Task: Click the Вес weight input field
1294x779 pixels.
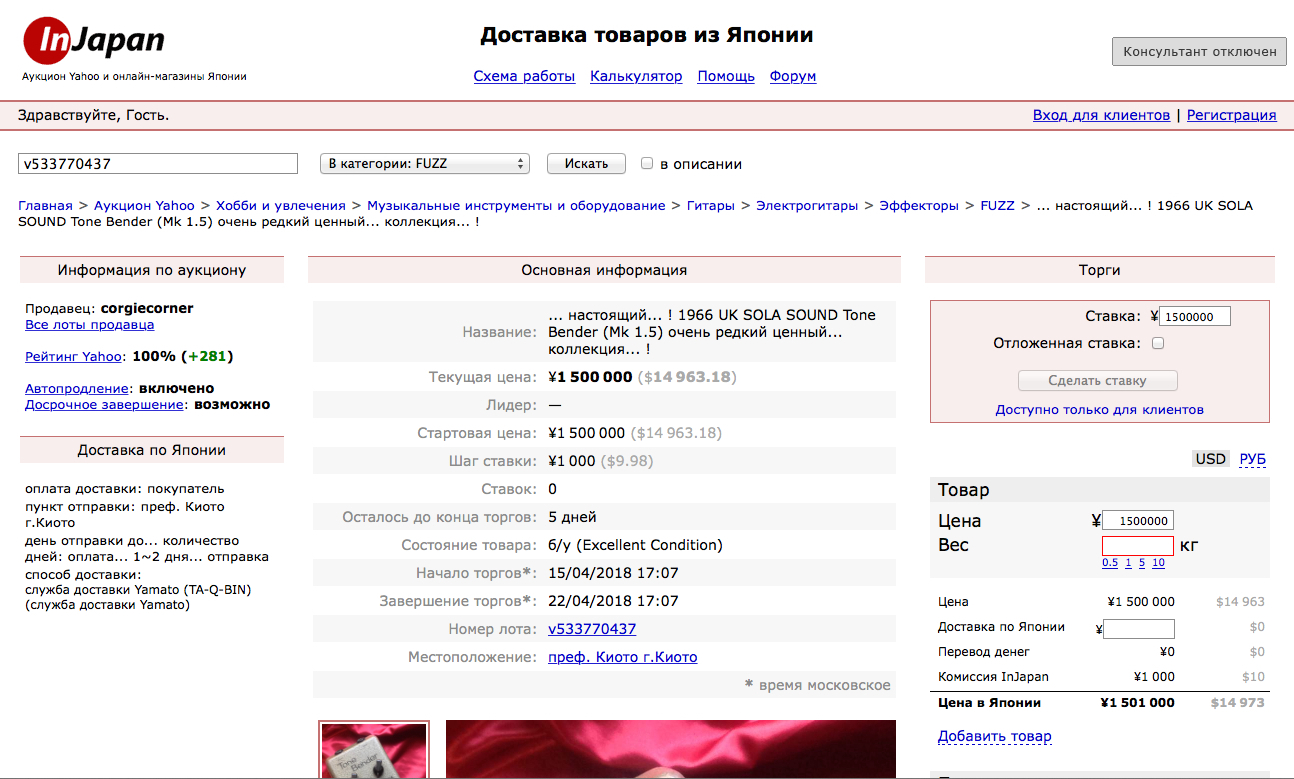Action: [1138, 546]
